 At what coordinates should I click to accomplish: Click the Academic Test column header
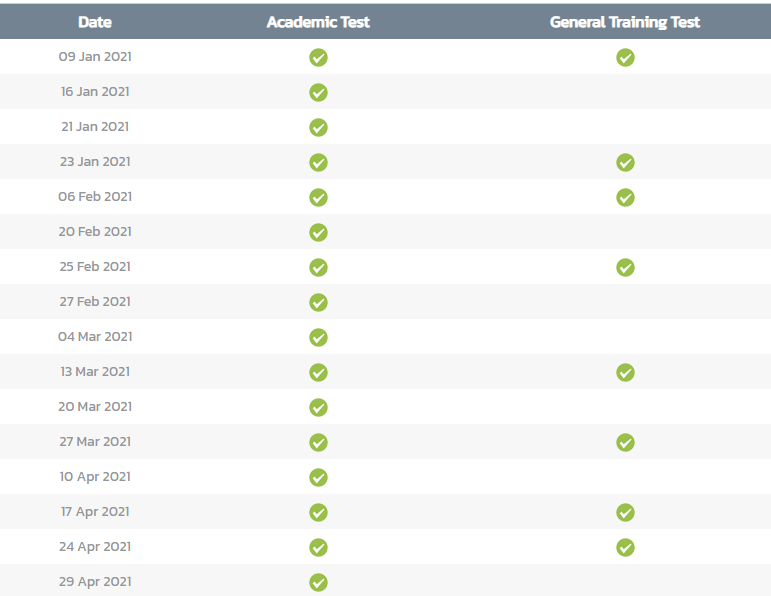pos(318,22)
